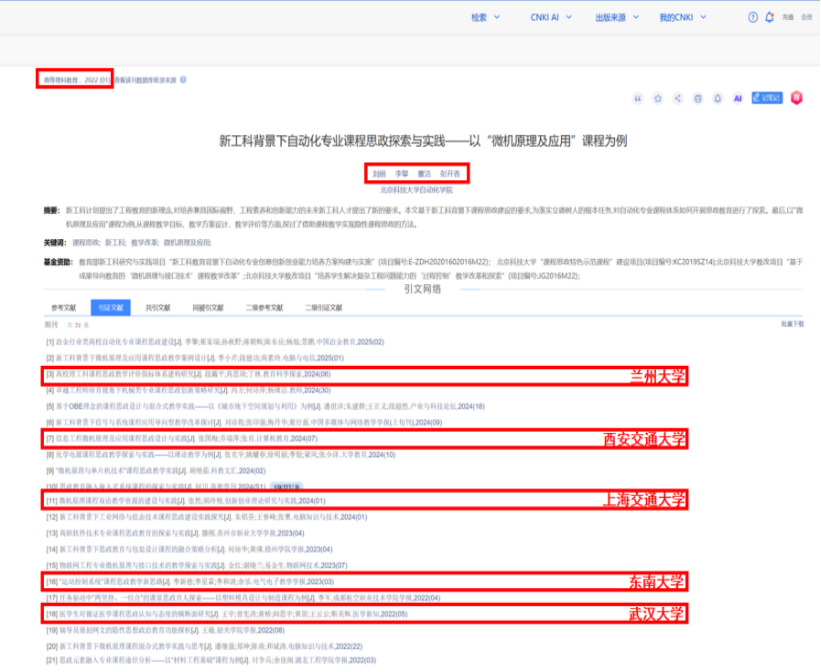This screenshot has height=672, width=821.
Task: Select the 共引文献 tab
Action: point(158,307)
